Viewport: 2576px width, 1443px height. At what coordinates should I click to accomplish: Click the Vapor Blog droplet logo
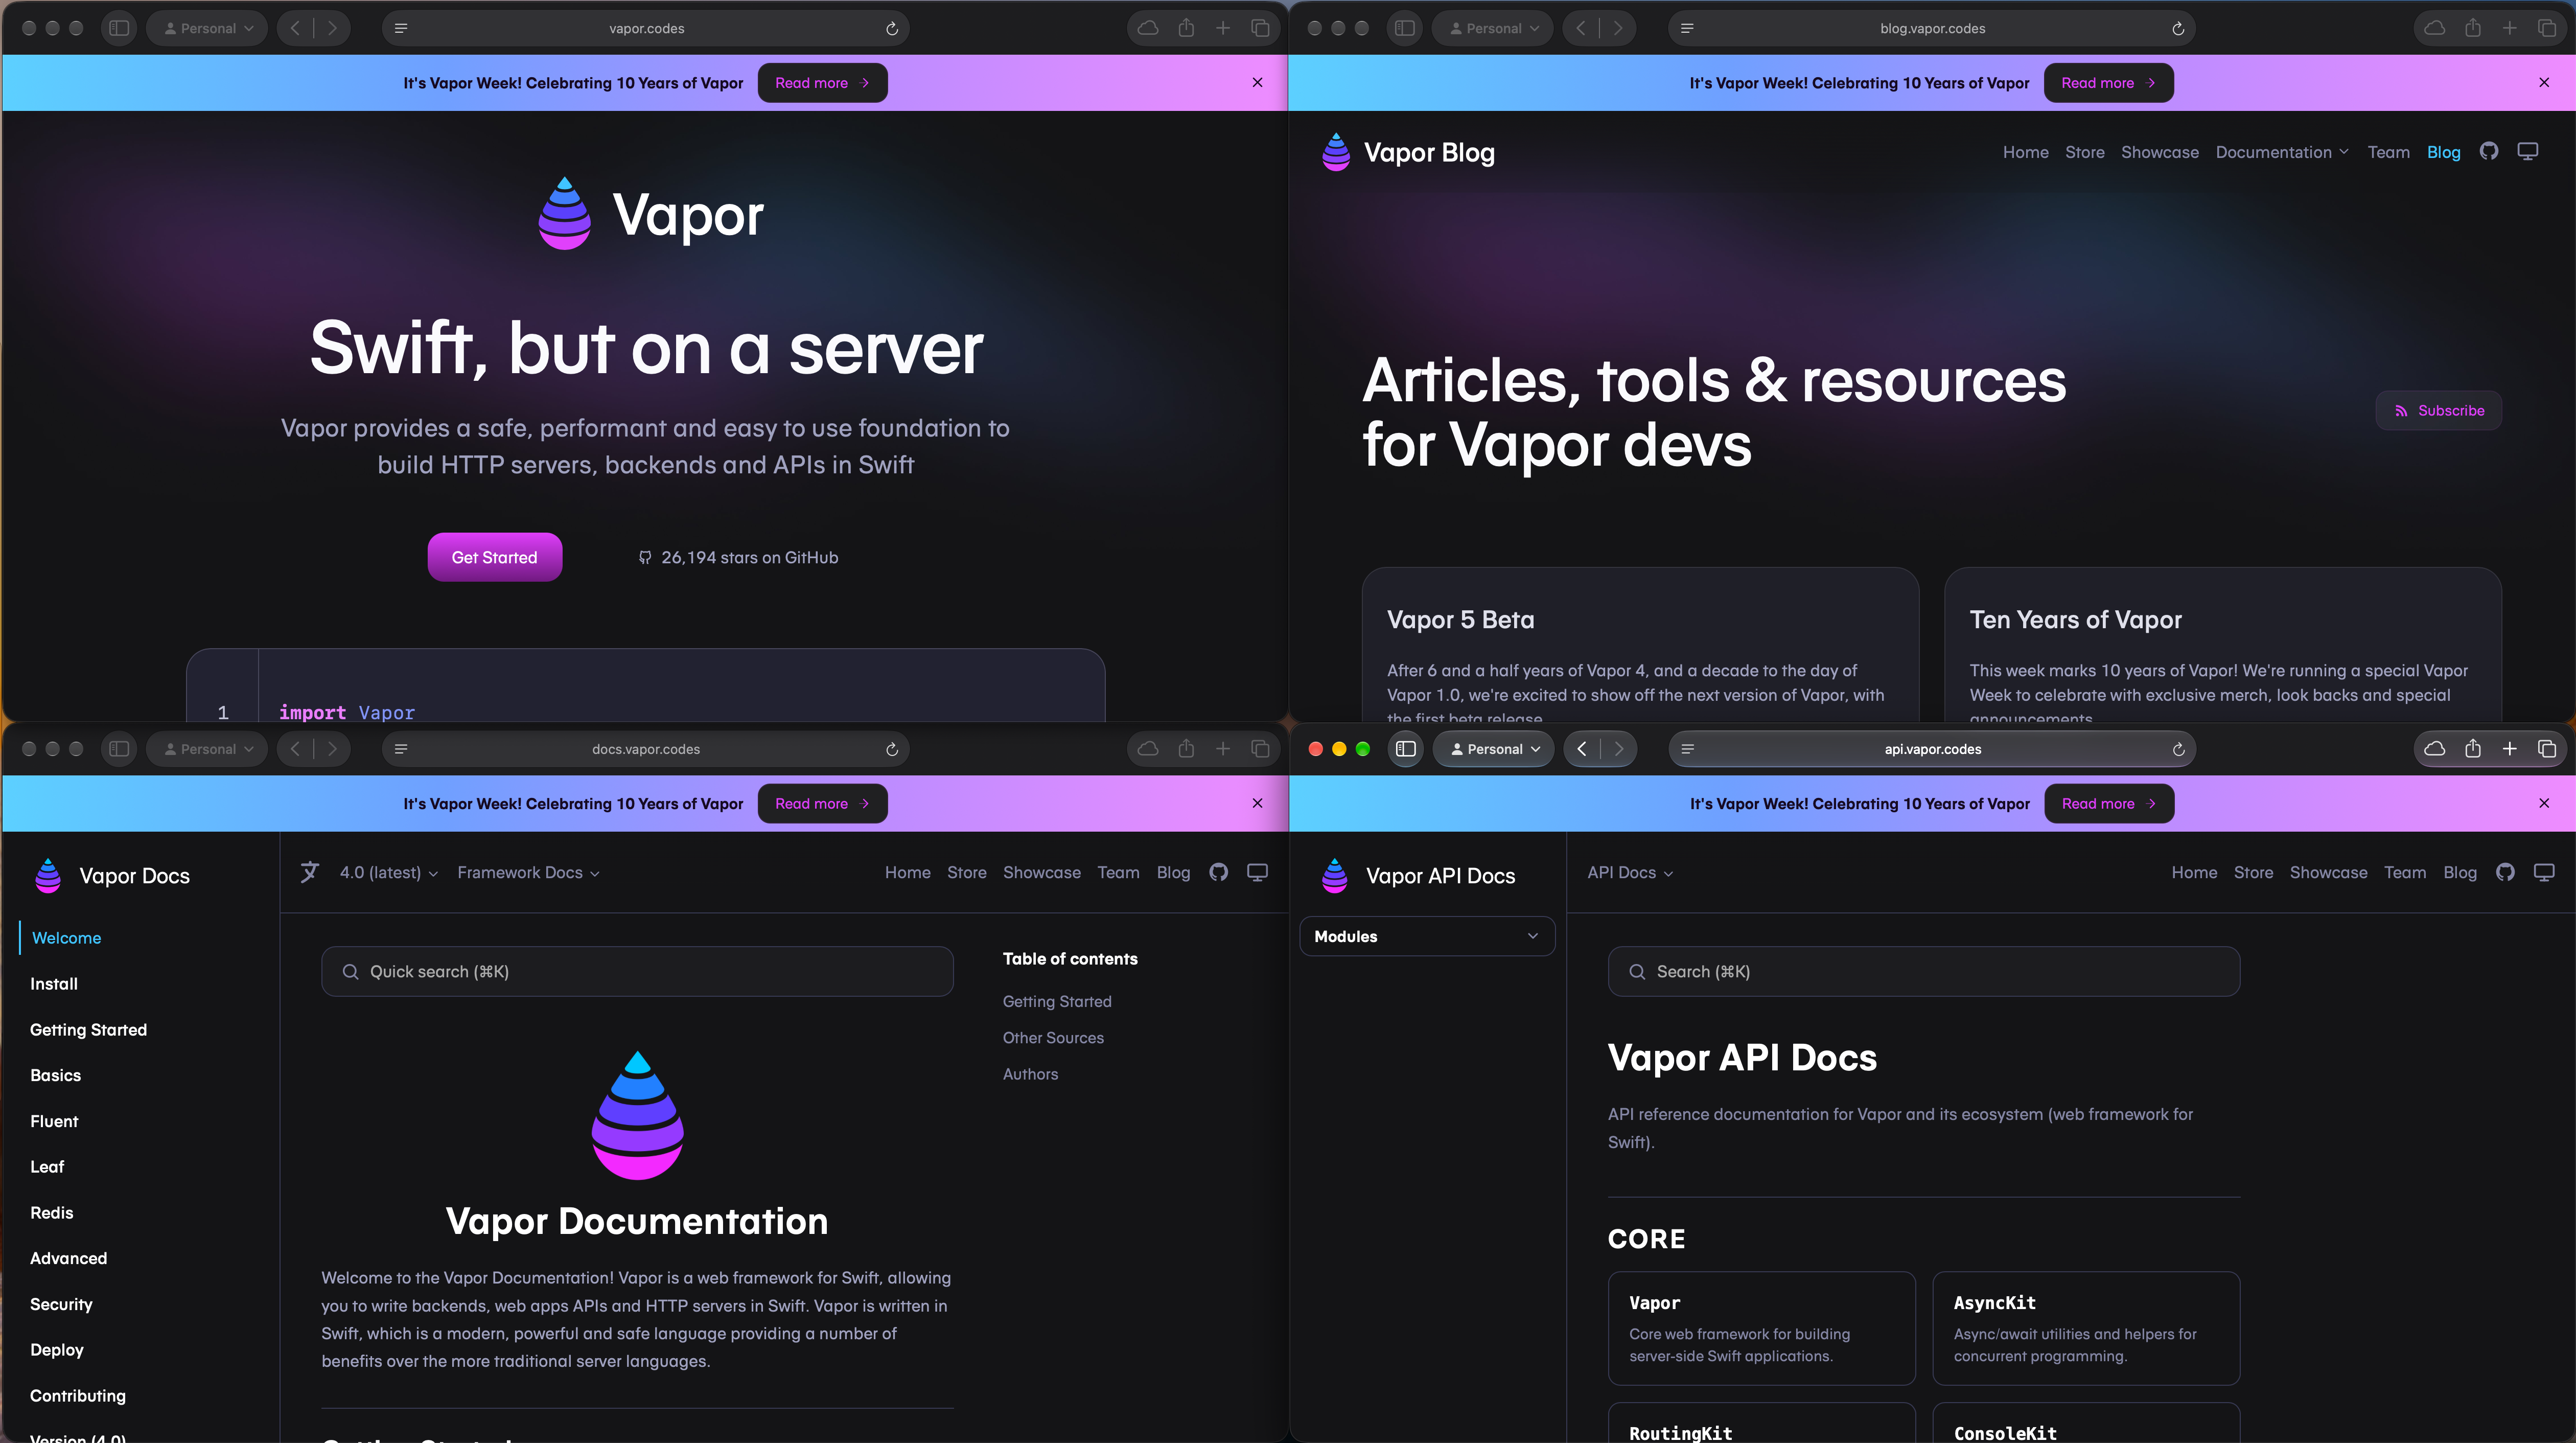pos(1336,152)
